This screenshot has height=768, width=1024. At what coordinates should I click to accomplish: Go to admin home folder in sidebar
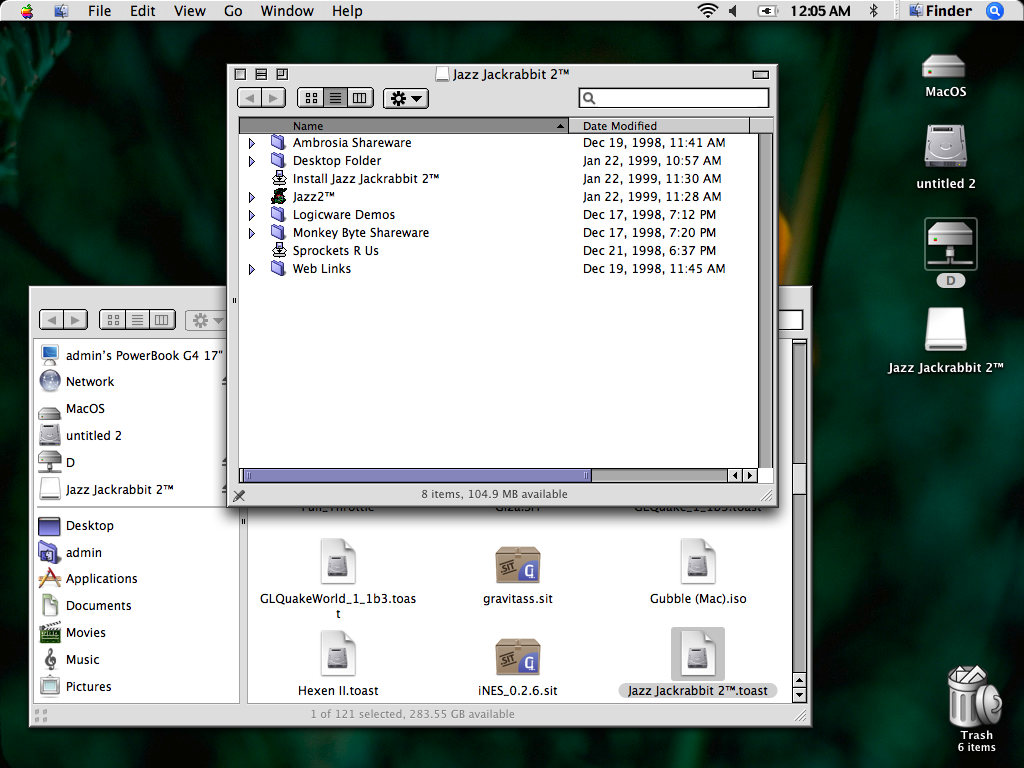click(x=70, y=552)
